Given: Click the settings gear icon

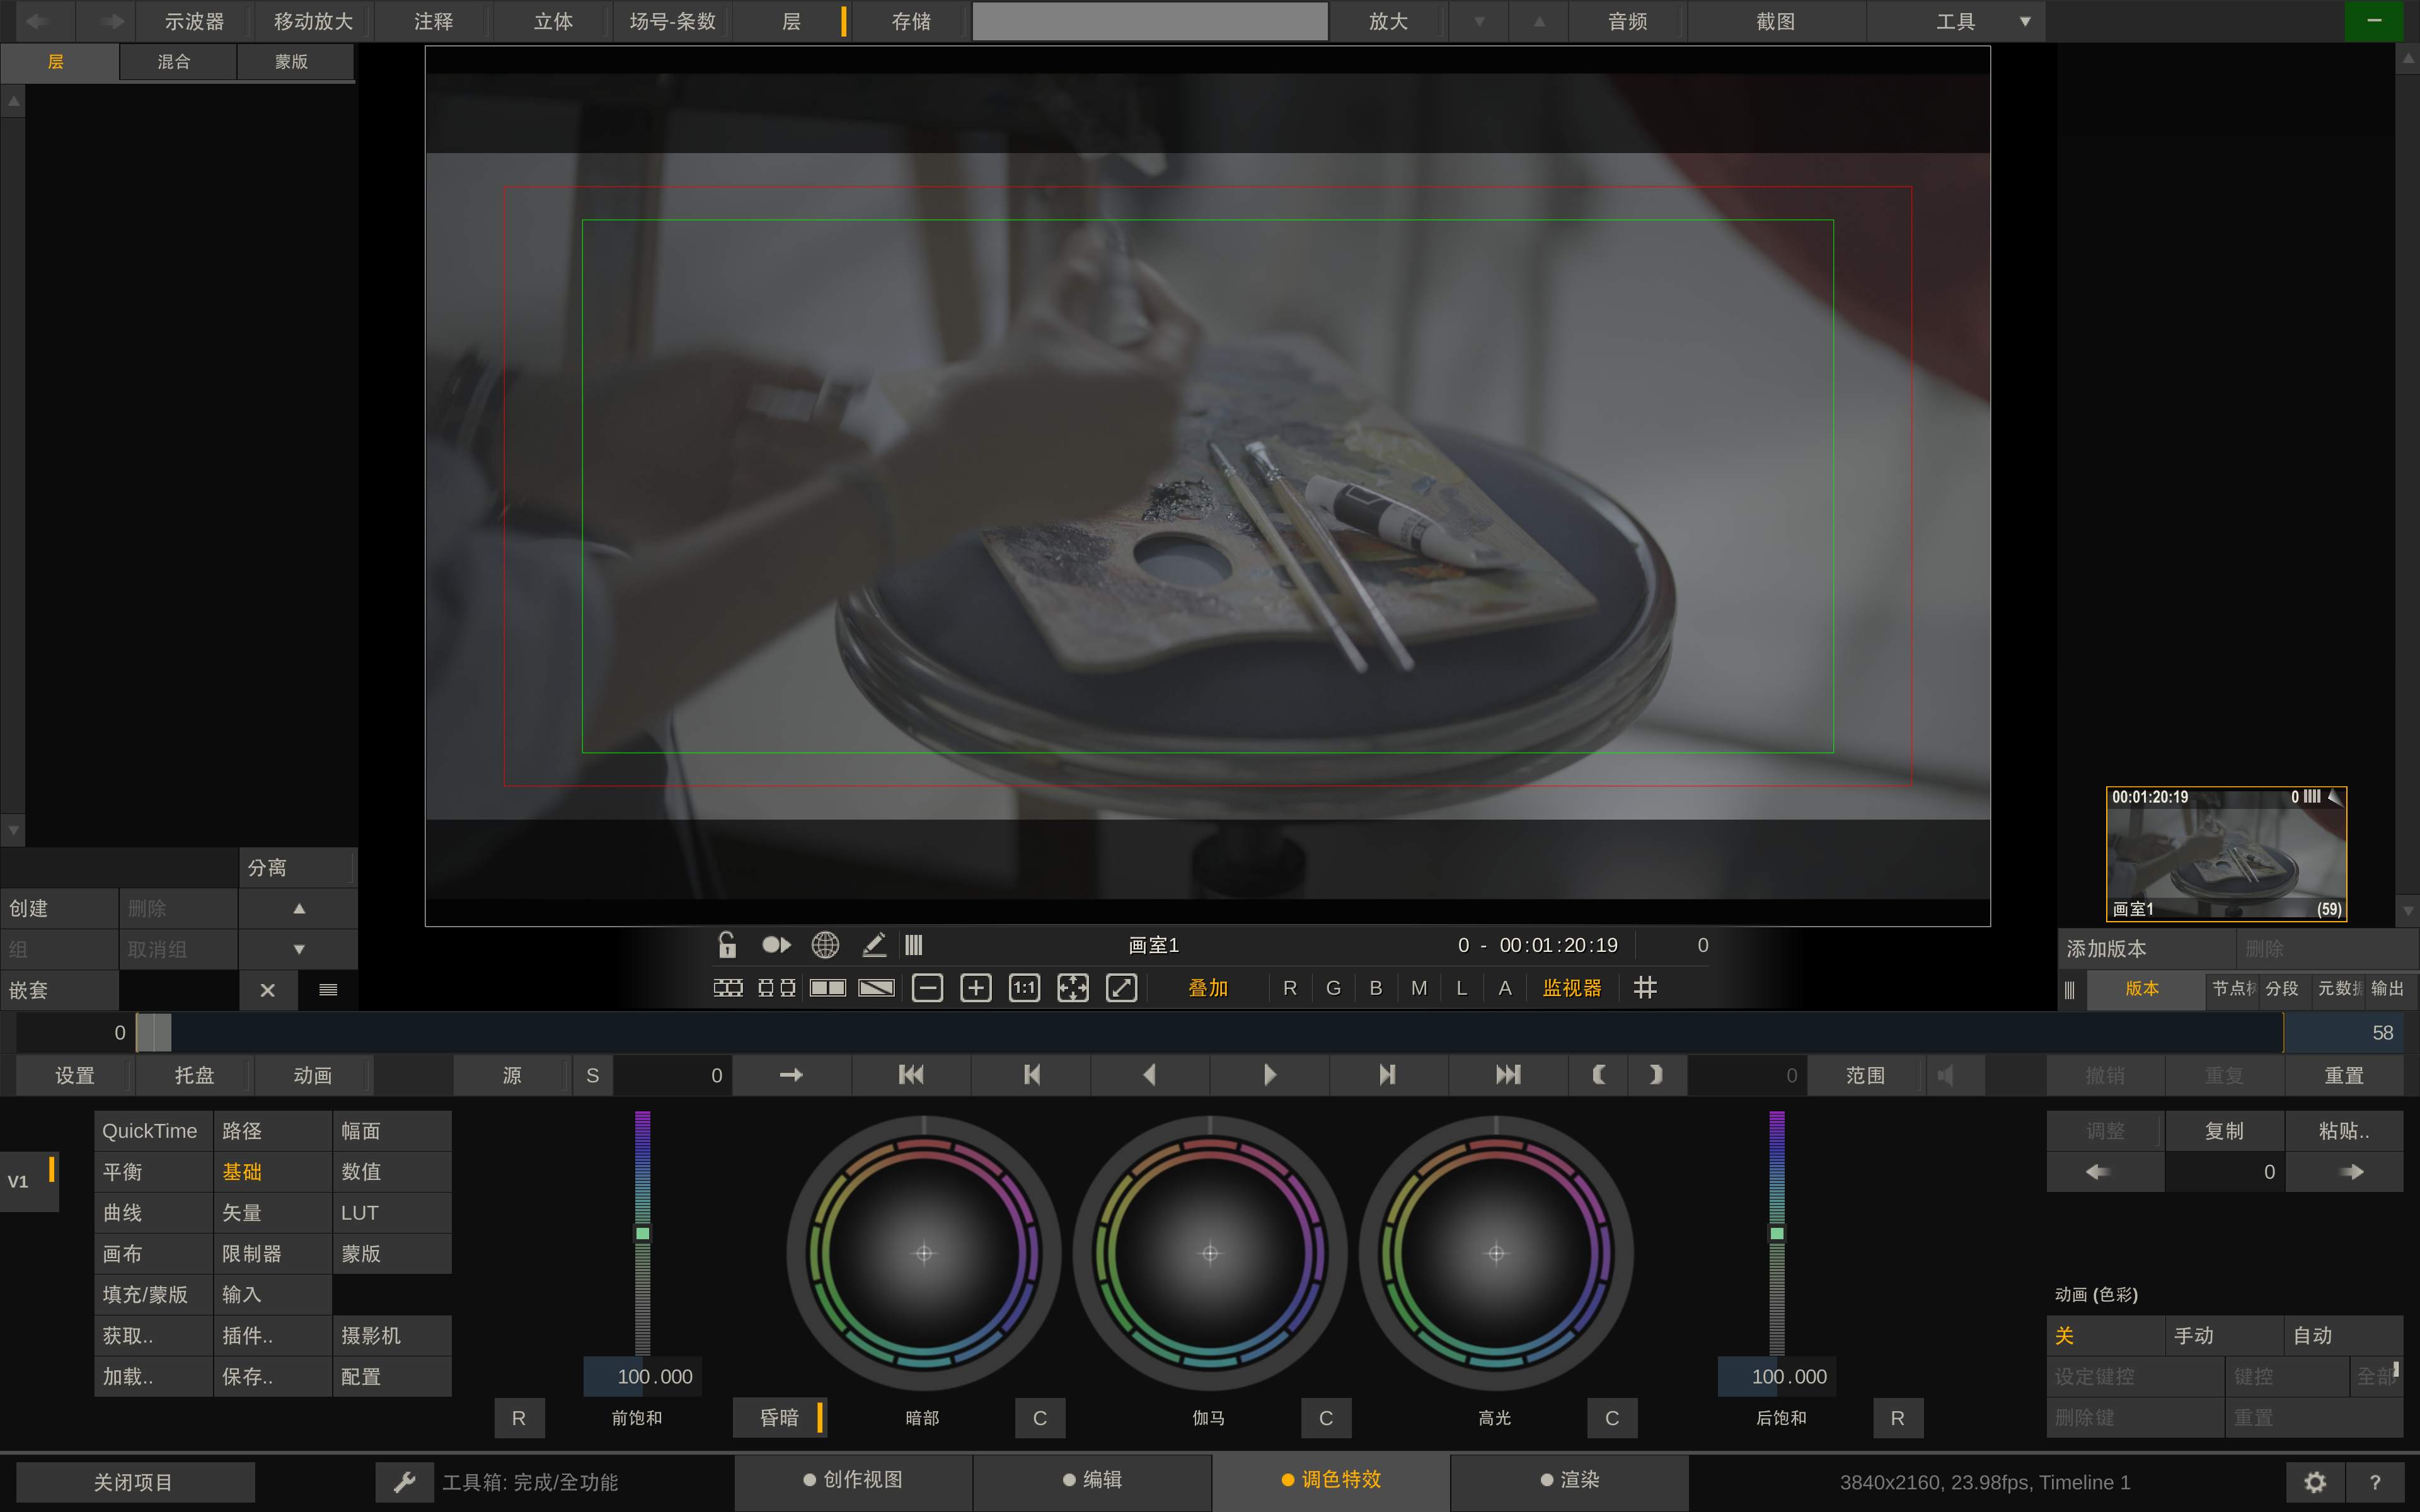Looking at the screenshot, I should pyautogui.click(x=2315, y=1482).
